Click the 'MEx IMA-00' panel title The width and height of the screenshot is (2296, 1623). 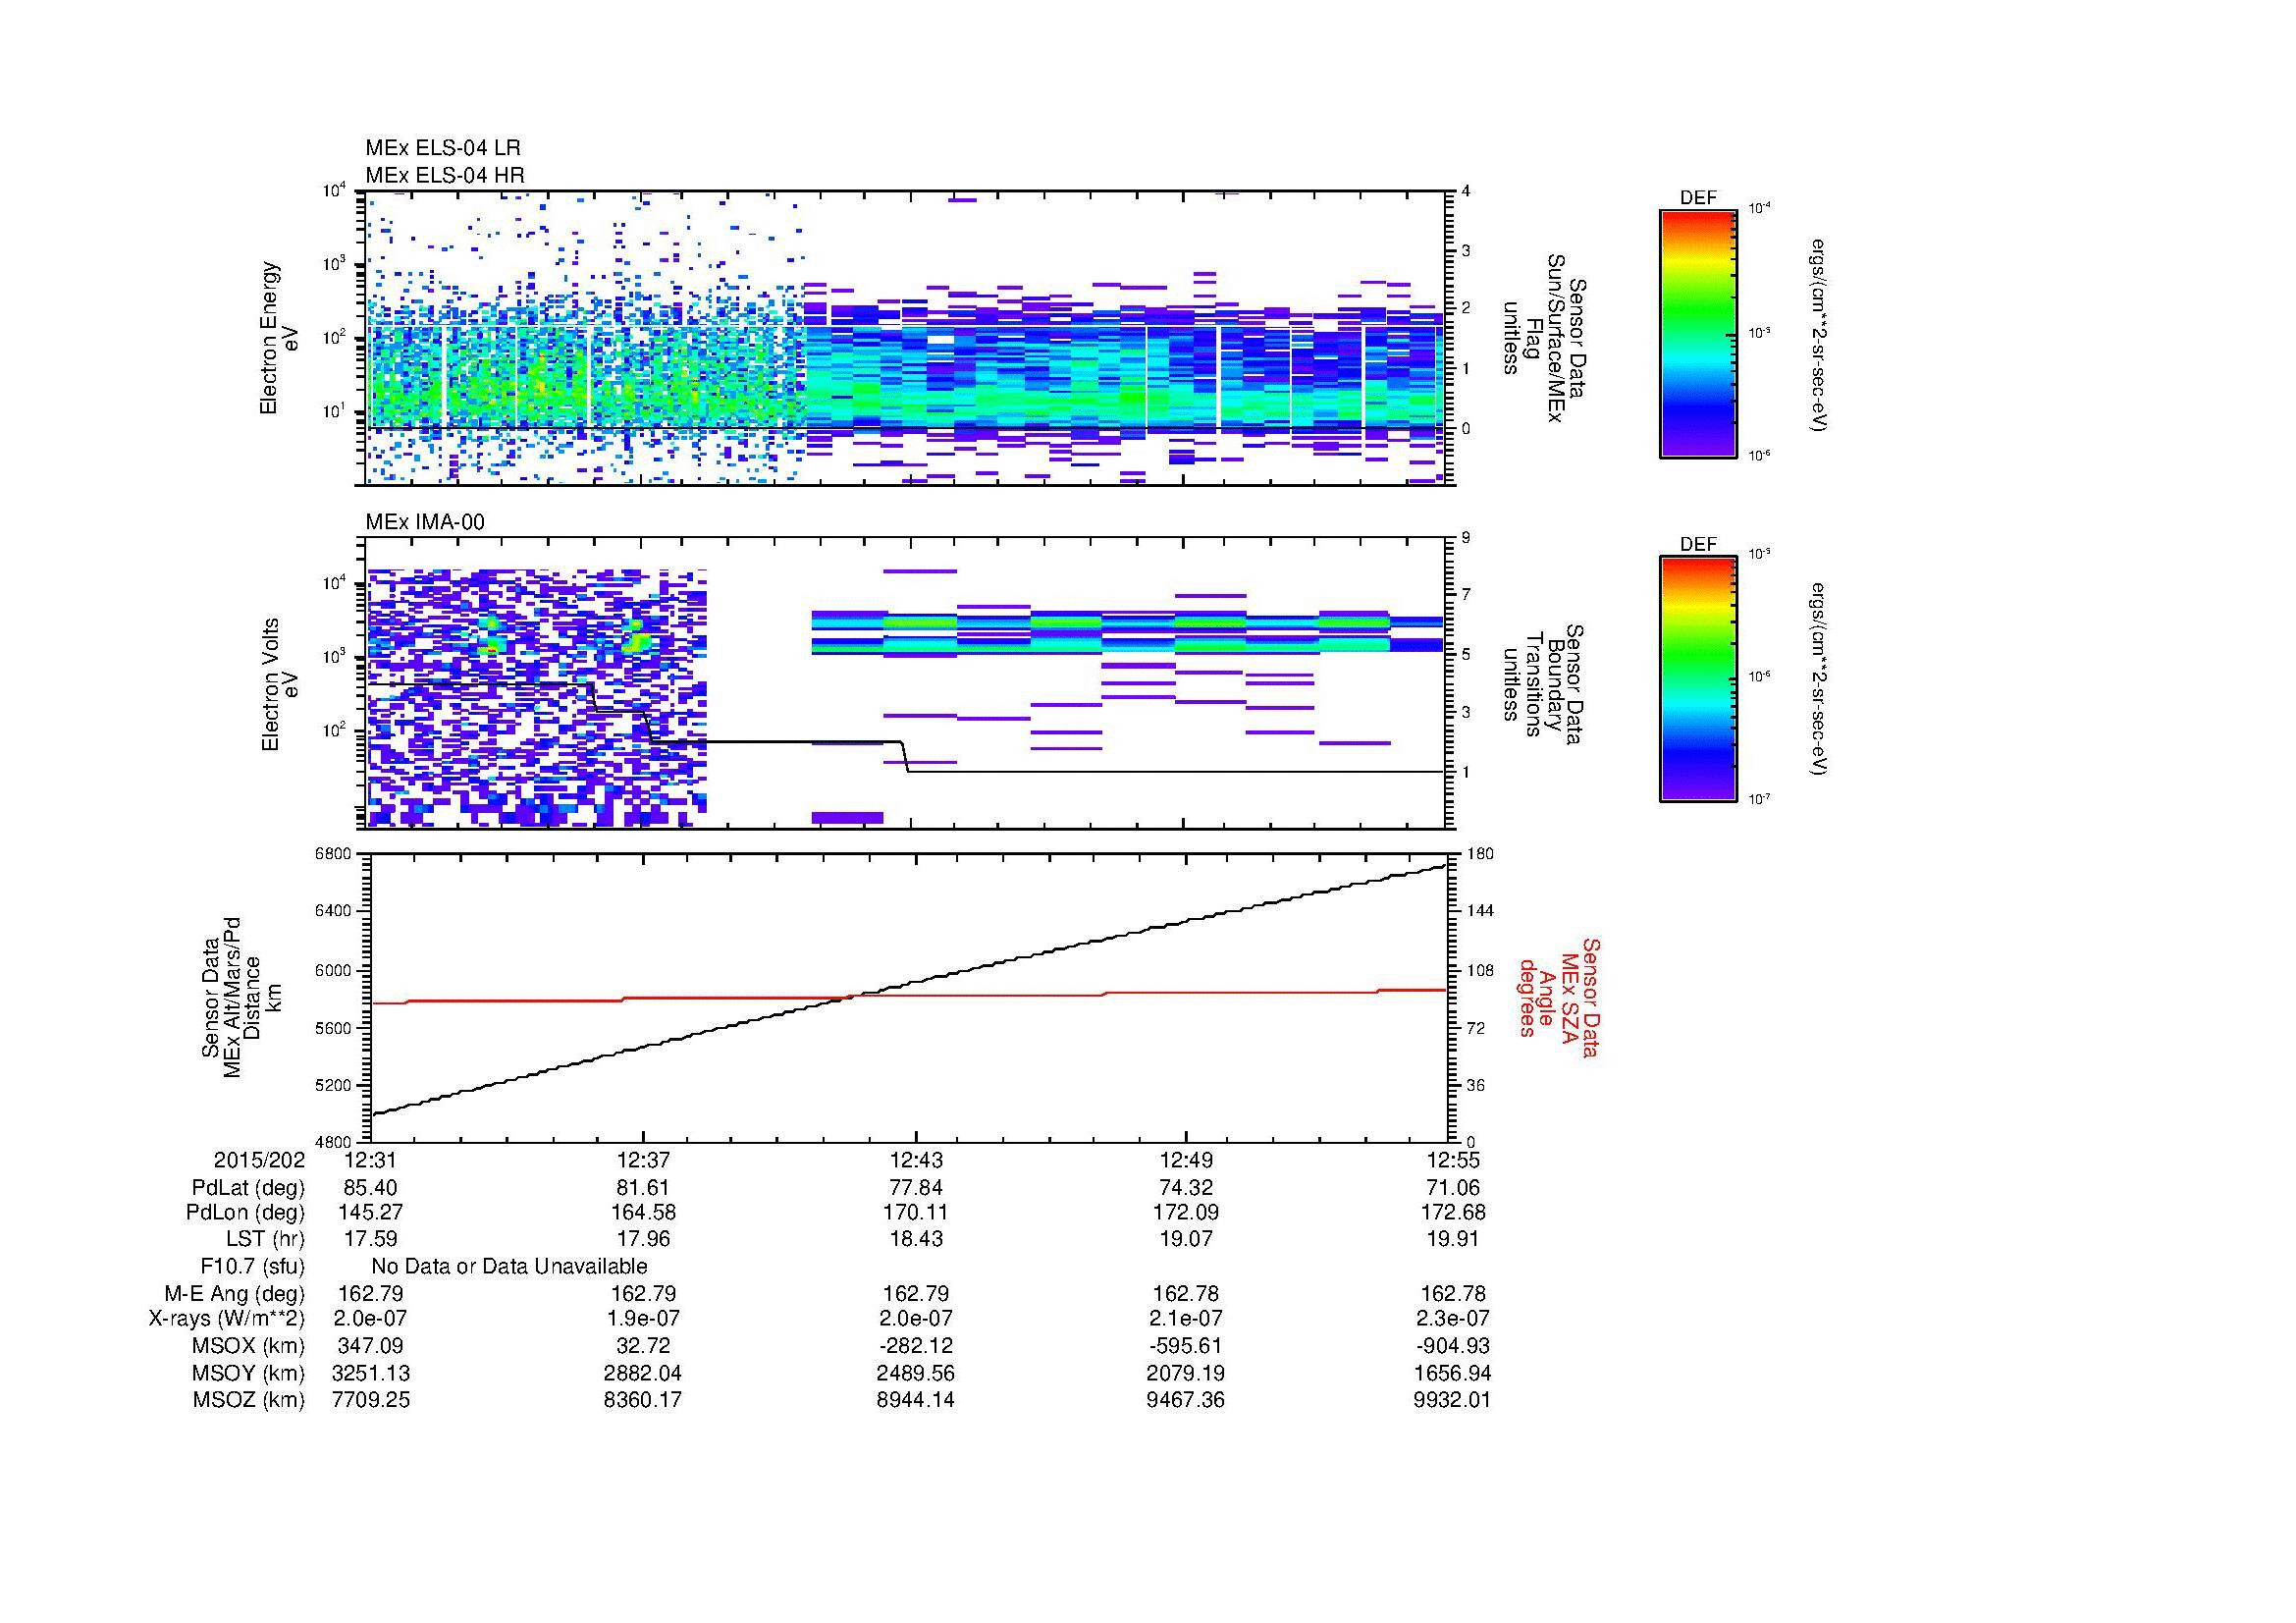(x=425, y=522)
